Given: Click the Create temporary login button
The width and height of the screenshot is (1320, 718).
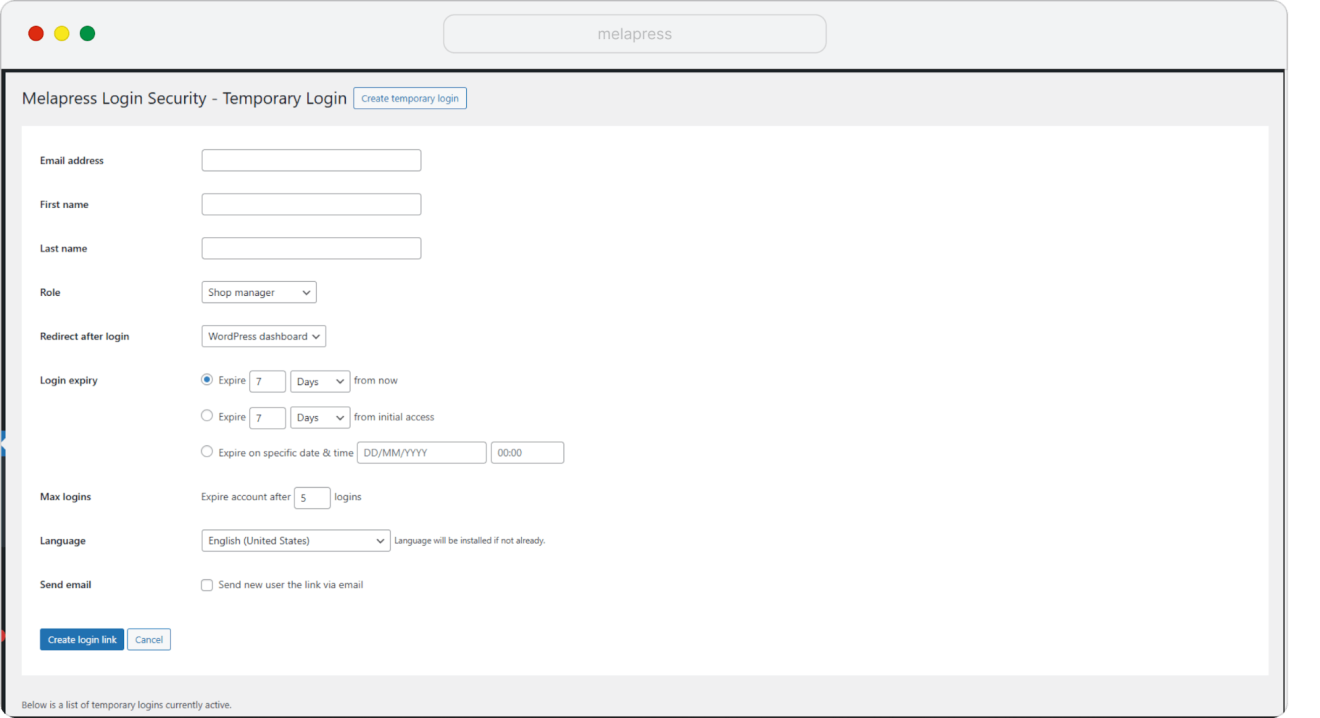Looking at the screenshot, I should [x=410, y=98].
